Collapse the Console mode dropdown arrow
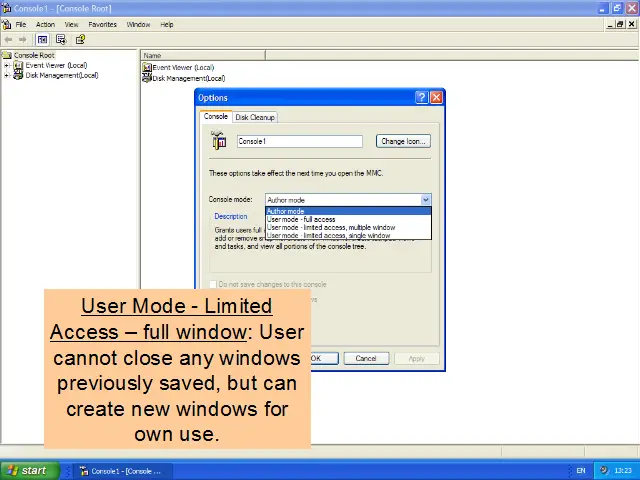The width and height of the screenshot is (640, 480). click(426, 200)
